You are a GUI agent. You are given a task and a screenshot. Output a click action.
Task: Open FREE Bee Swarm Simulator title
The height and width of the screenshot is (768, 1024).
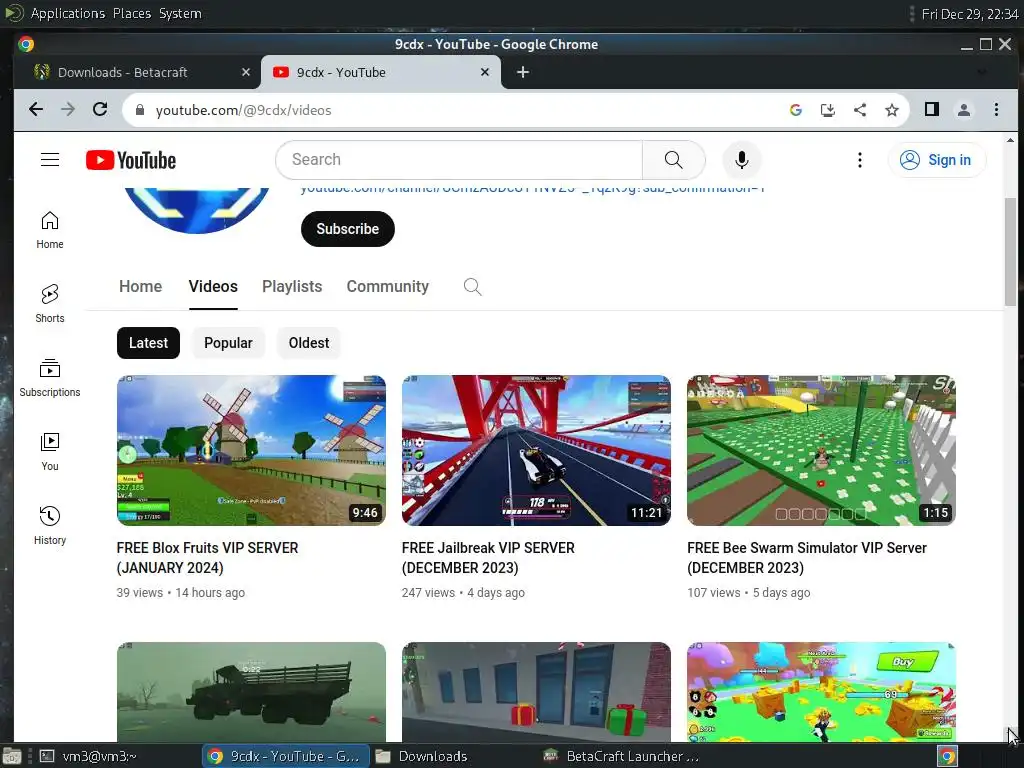pos(807,558)
